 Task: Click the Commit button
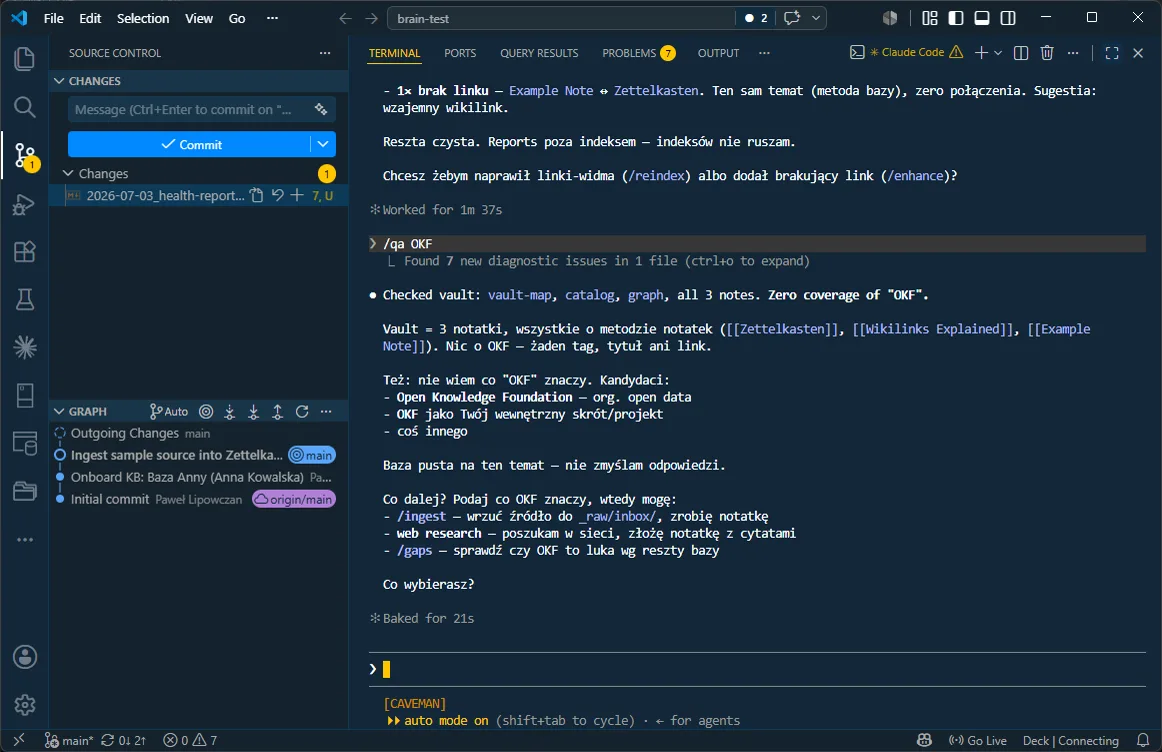point(190,144)
